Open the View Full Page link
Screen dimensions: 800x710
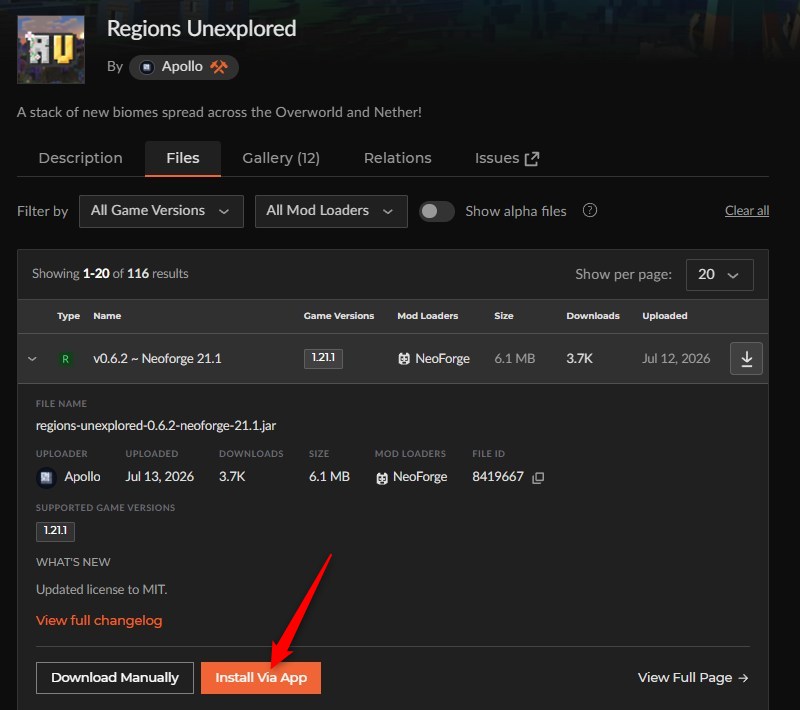tap(693, 678)
